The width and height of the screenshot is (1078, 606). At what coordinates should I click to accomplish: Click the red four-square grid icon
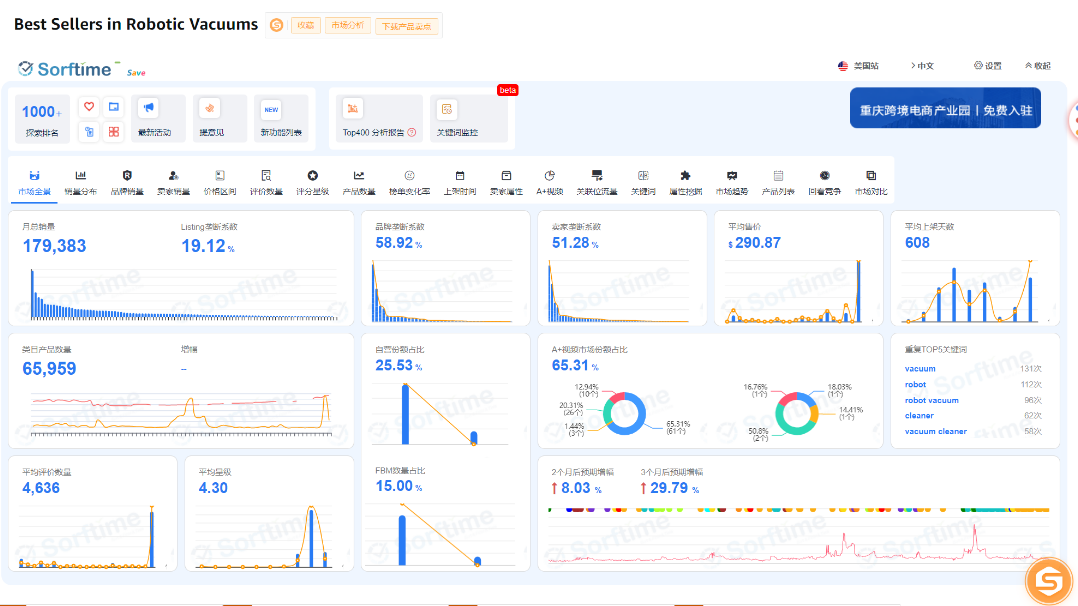pyautogui.click(x=114, y=132)
